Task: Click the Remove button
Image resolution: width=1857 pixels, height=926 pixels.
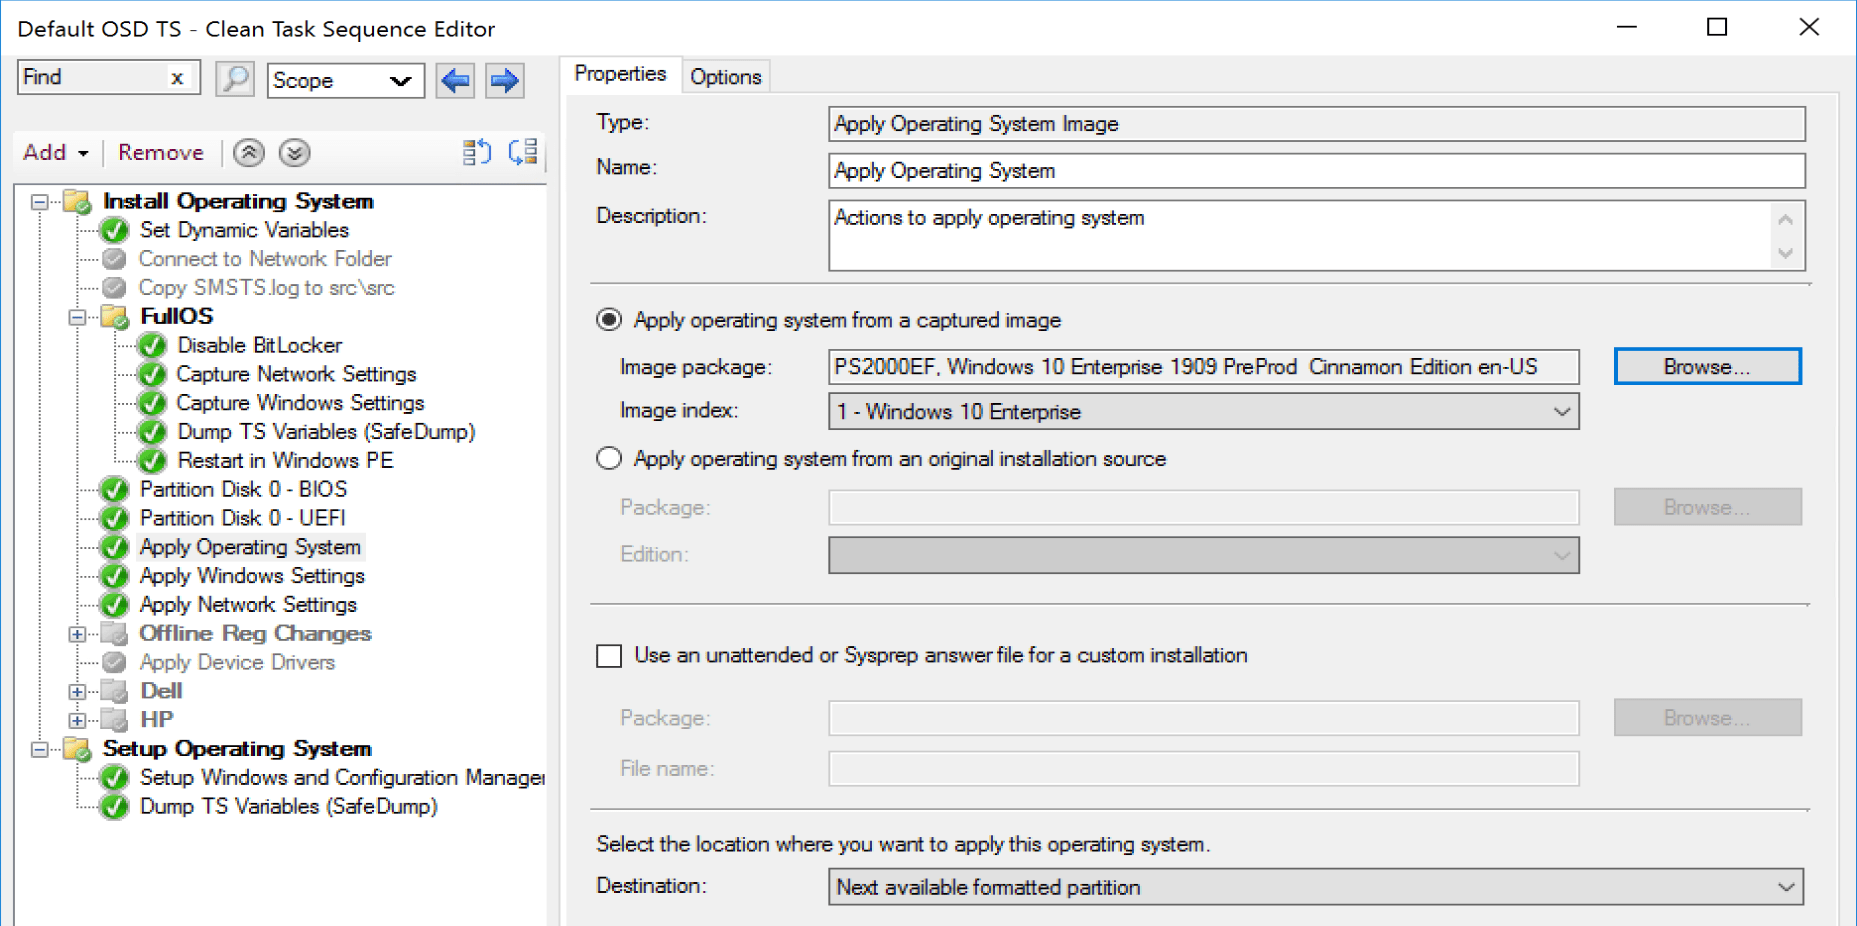Action: 160,152
